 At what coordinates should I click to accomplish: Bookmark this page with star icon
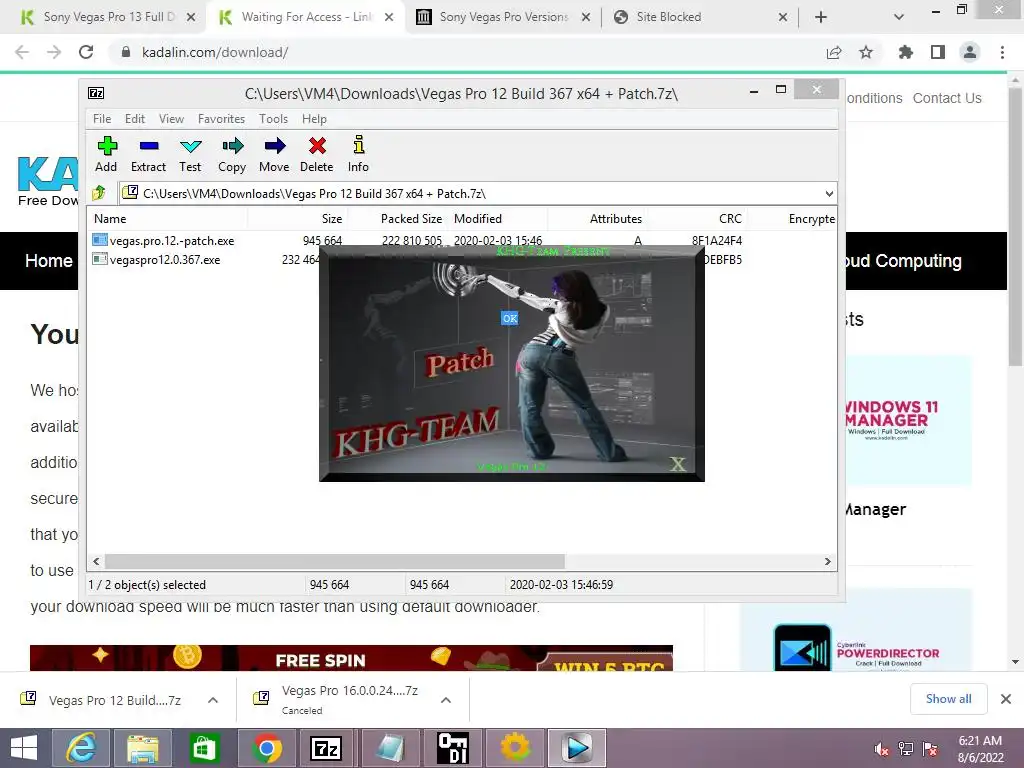866,52
